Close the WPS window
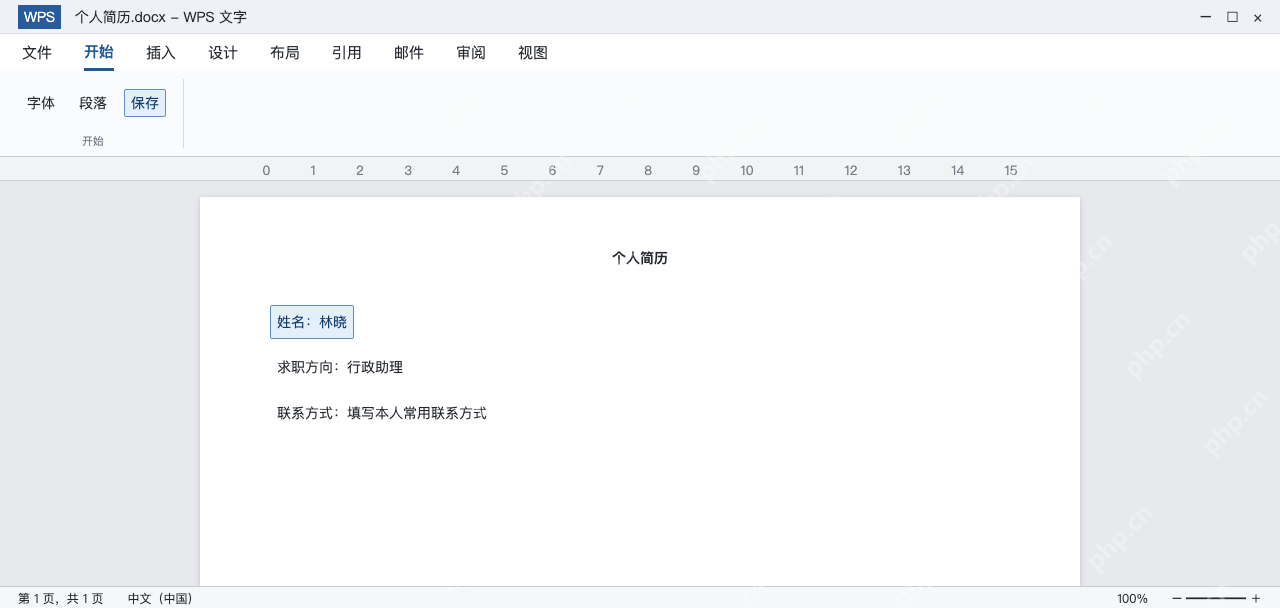 click(1258, 17)
